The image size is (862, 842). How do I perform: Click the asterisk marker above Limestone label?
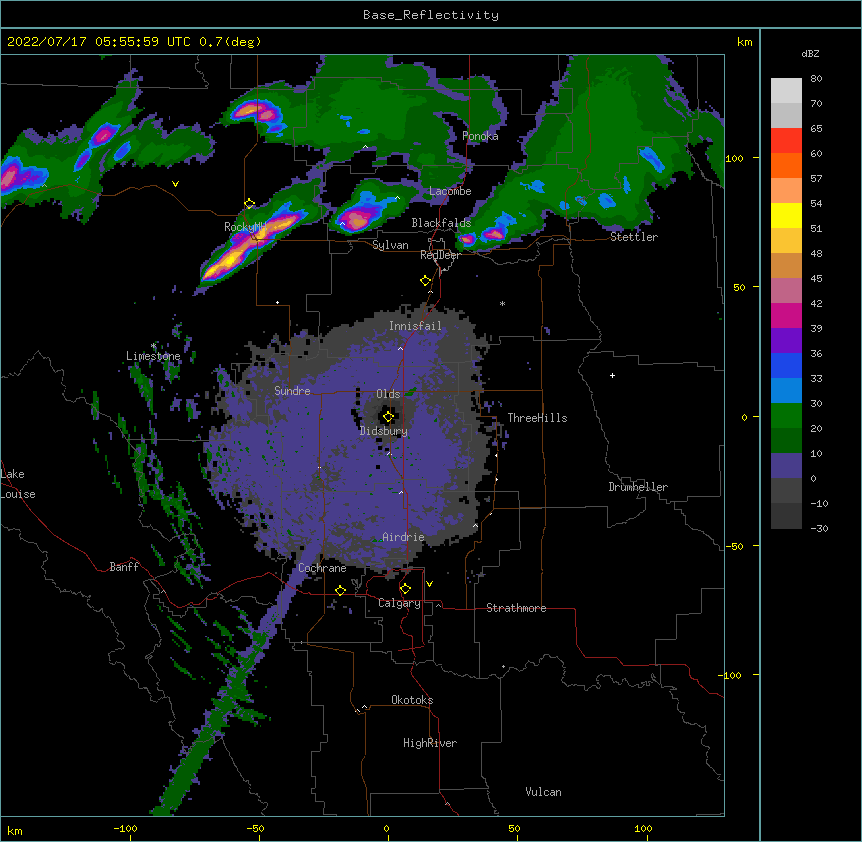(153, 346)
